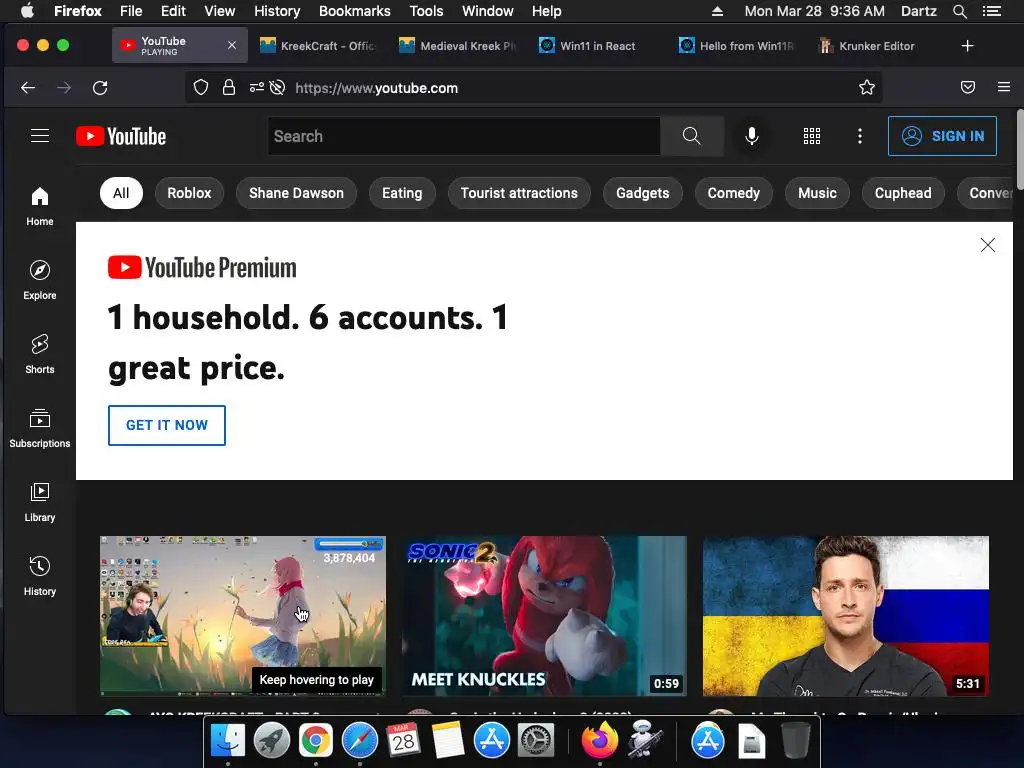Click in the YouTube search field
This screenshot has width=1024, height=768.
(464, 136)
